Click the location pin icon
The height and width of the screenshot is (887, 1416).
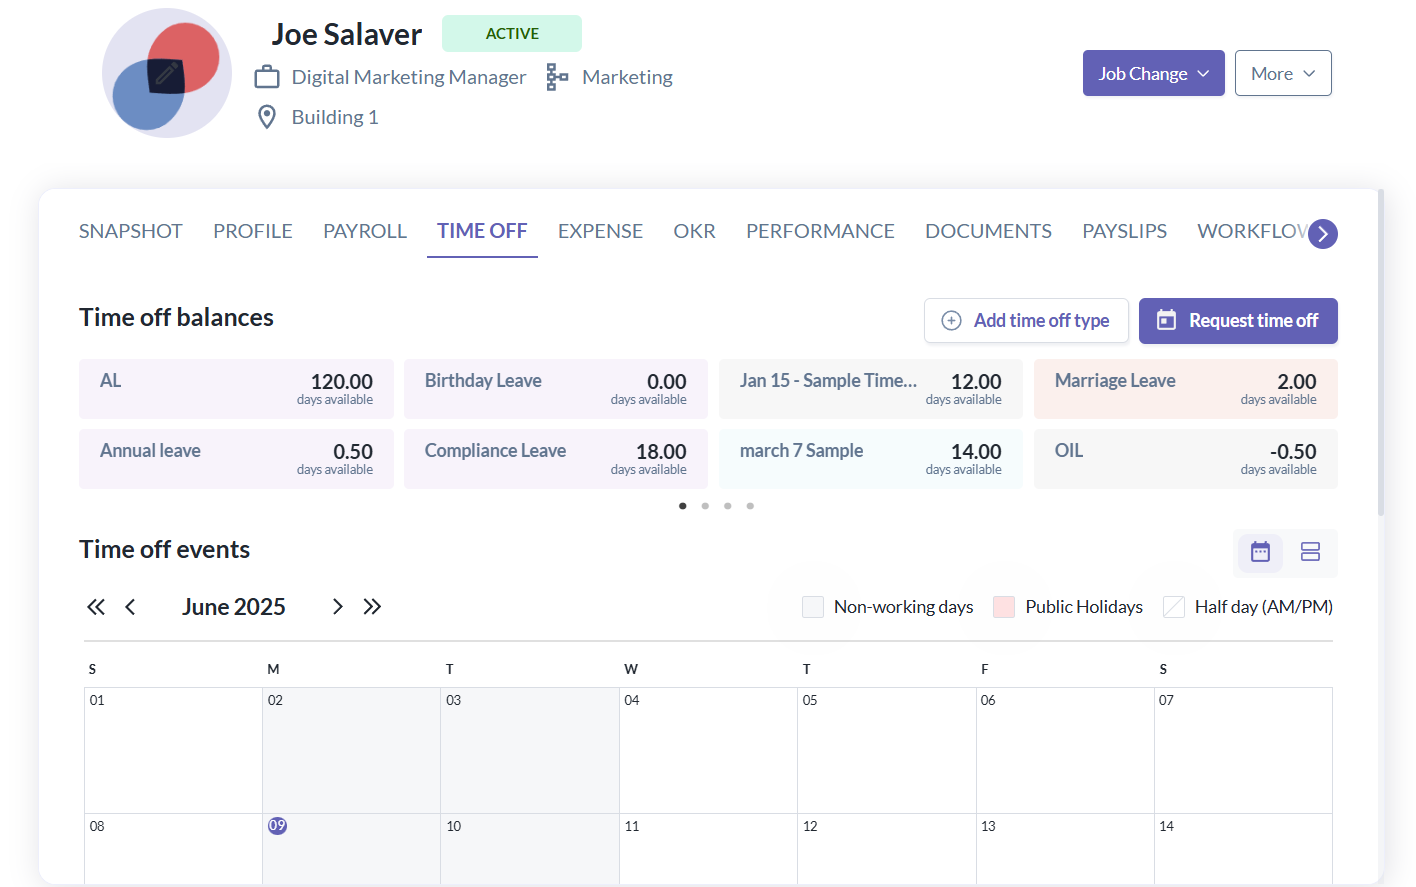(267, 117)
